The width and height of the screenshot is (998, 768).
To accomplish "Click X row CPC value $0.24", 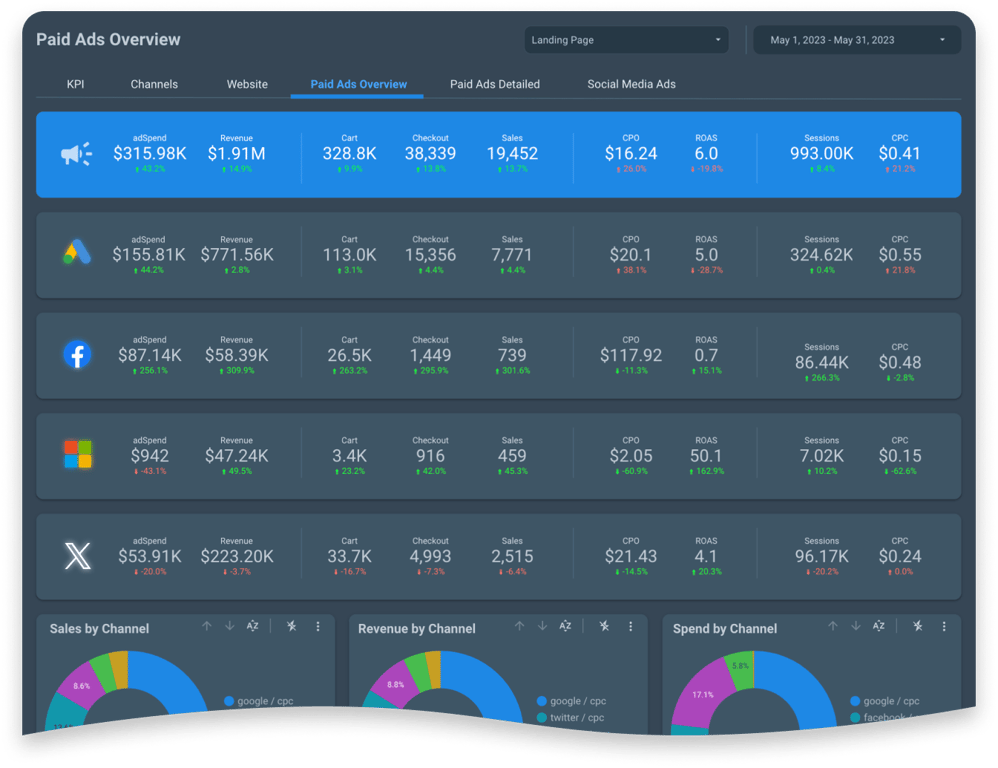I will click(899, 556).
